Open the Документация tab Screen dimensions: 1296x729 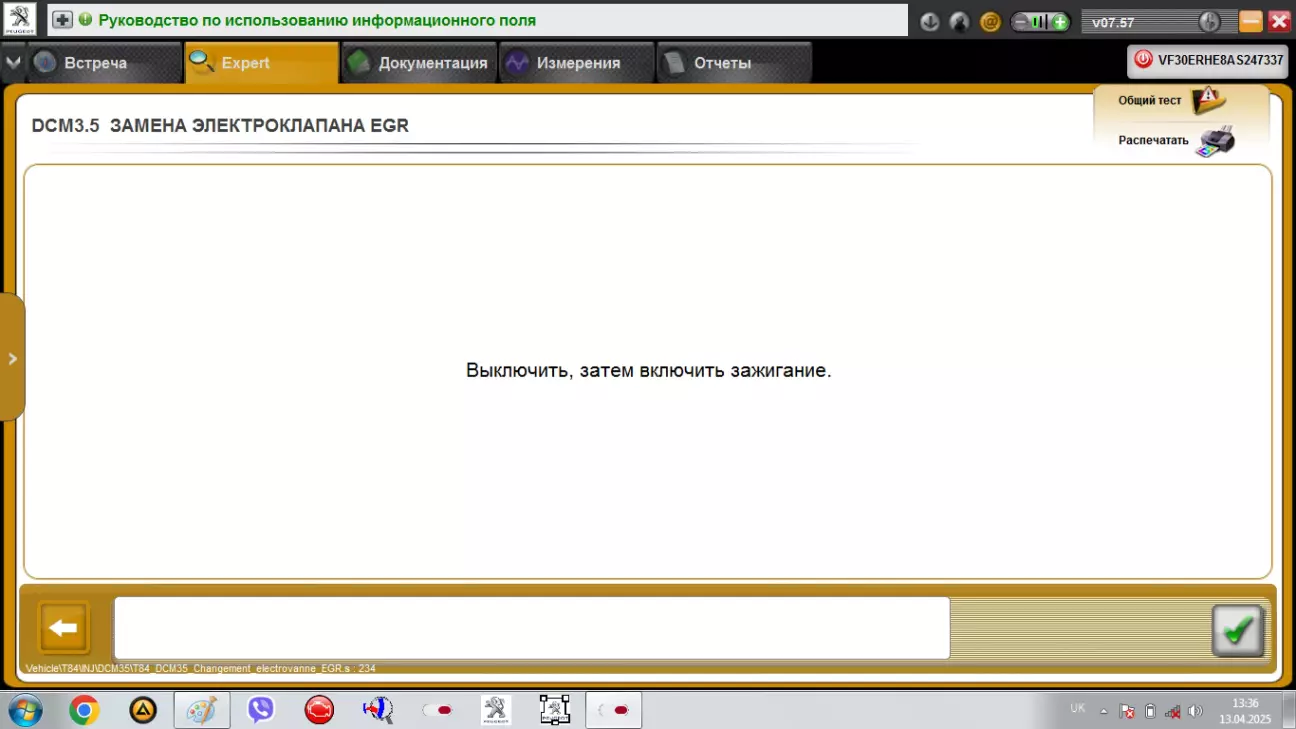[x=420, y=63]
